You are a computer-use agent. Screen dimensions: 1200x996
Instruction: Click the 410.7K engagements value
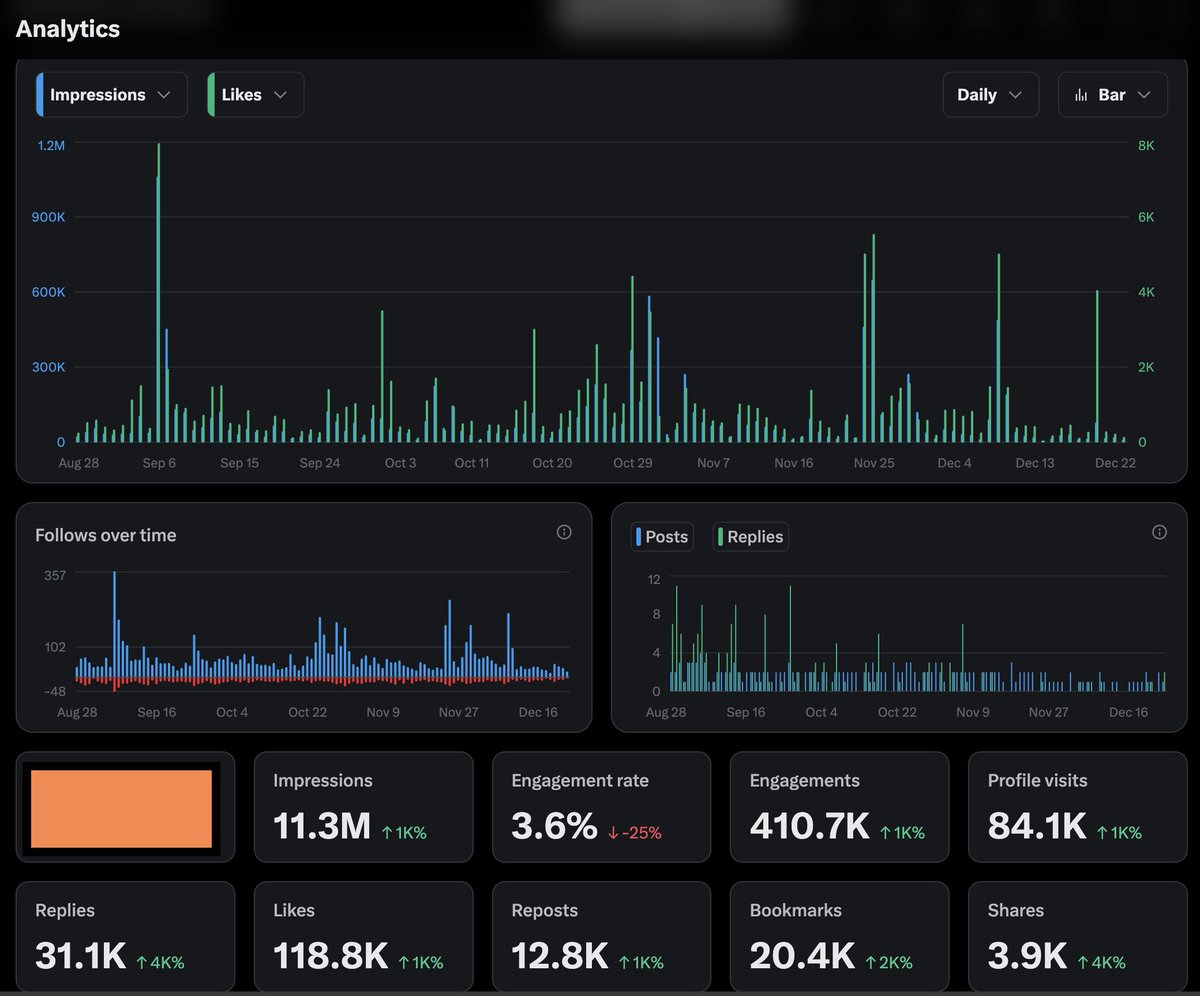click(809, 826)
